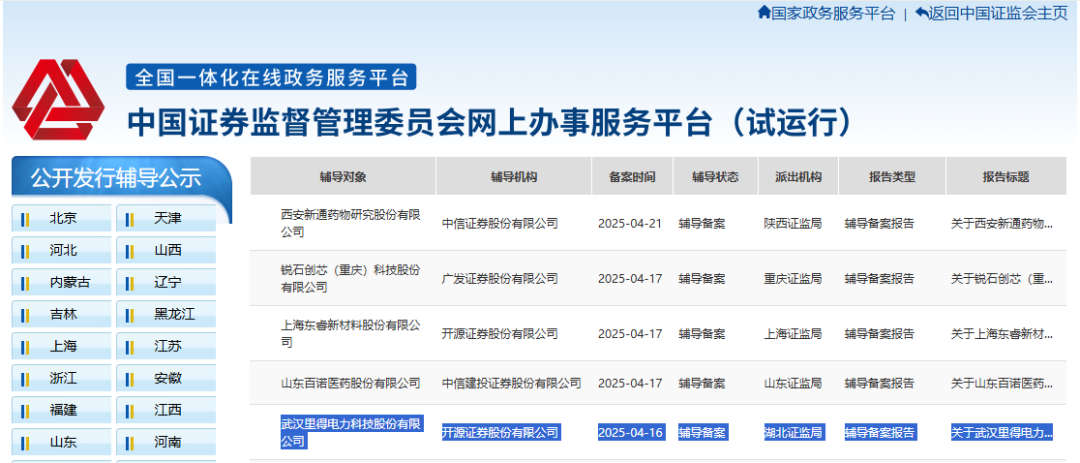This screenshot has height=463, width=1080.
Task: Click the 派出机构 column header
Action: point(798,176)
